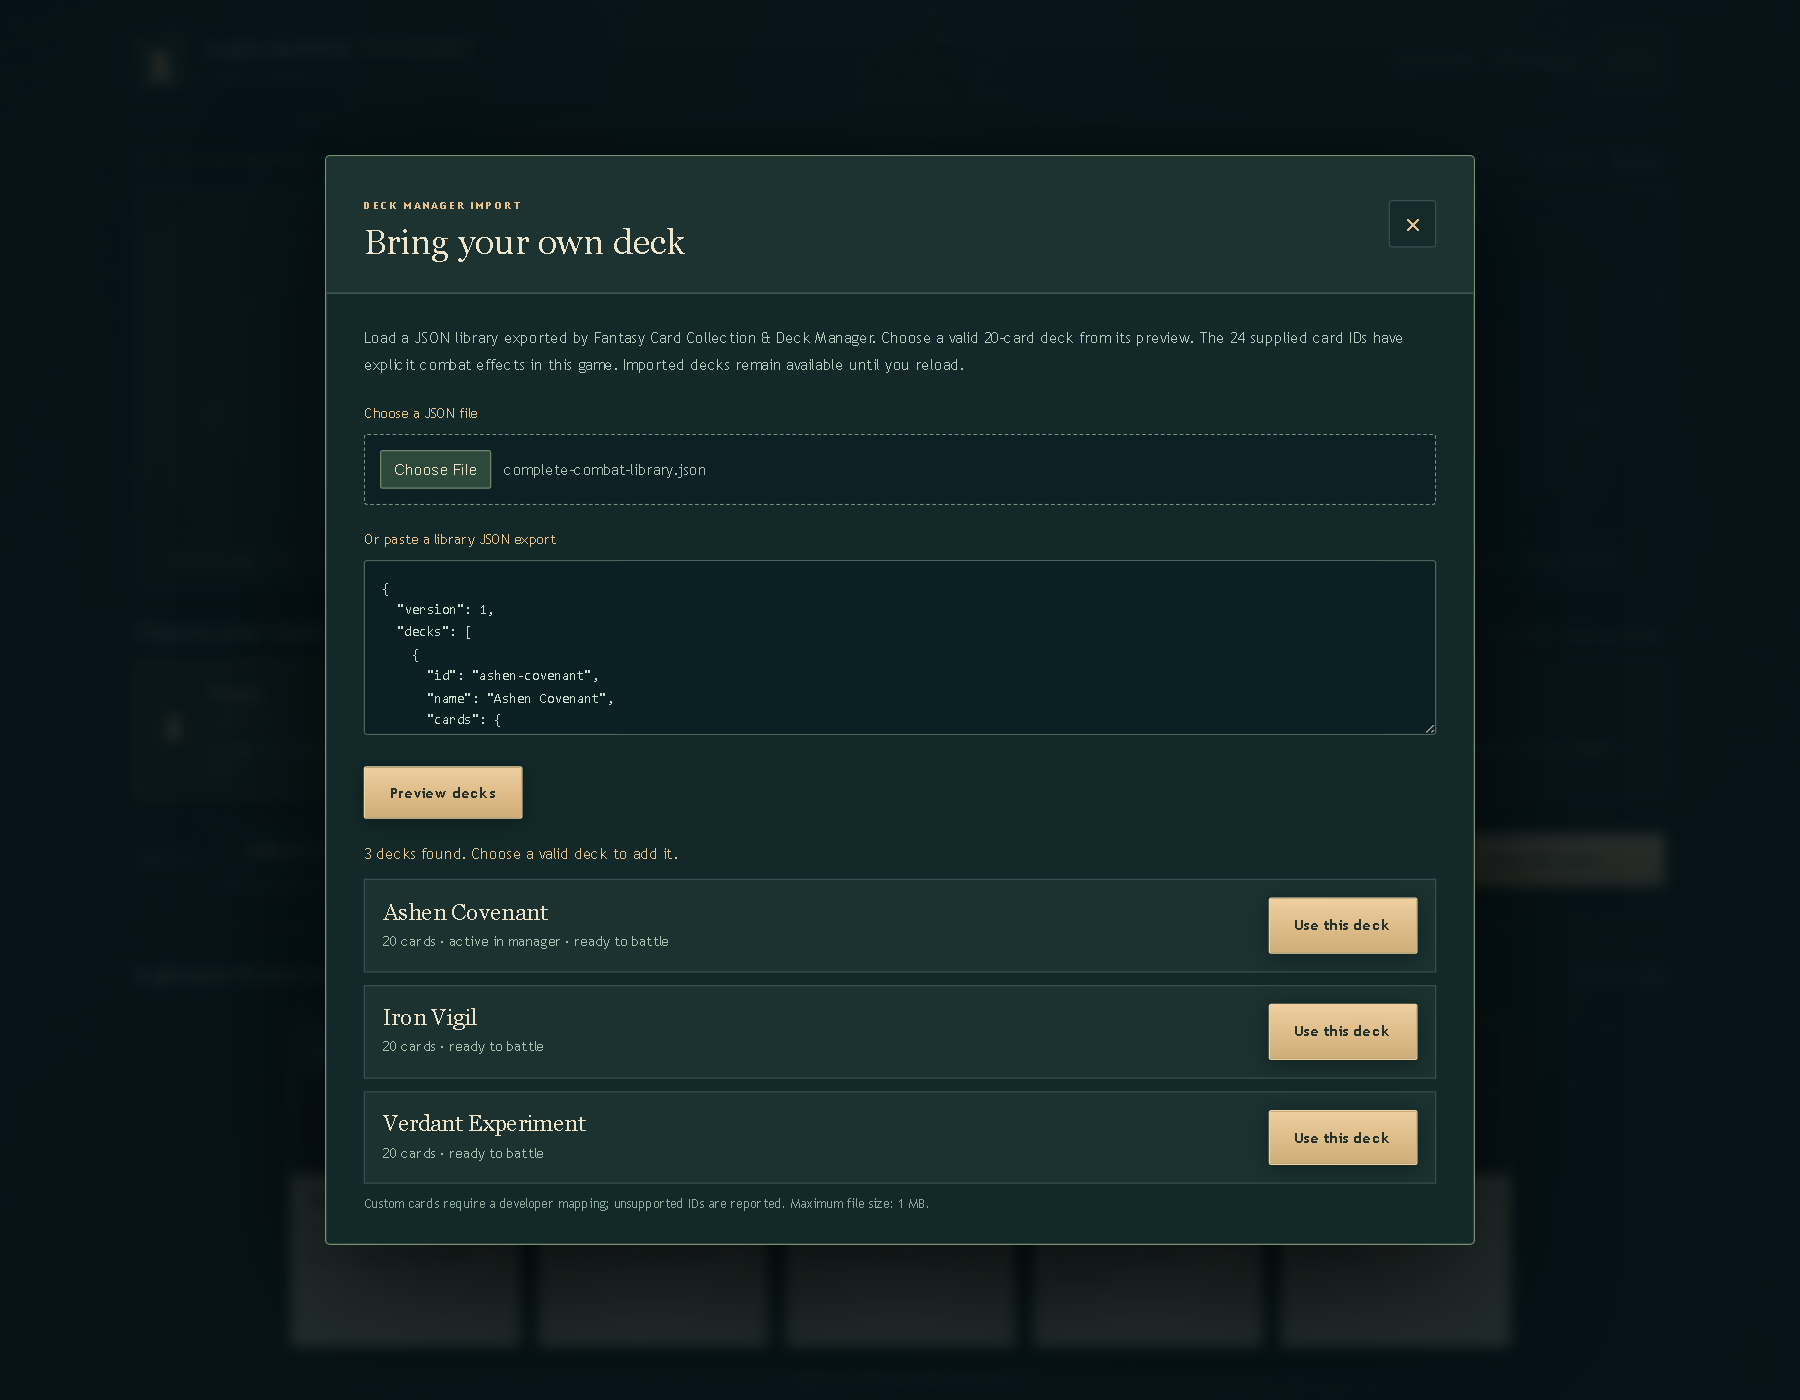Use the Verdant Experiment deck
Image resolution: width=1800 pixels, height=1400 pixels.
point(1342,1138)
